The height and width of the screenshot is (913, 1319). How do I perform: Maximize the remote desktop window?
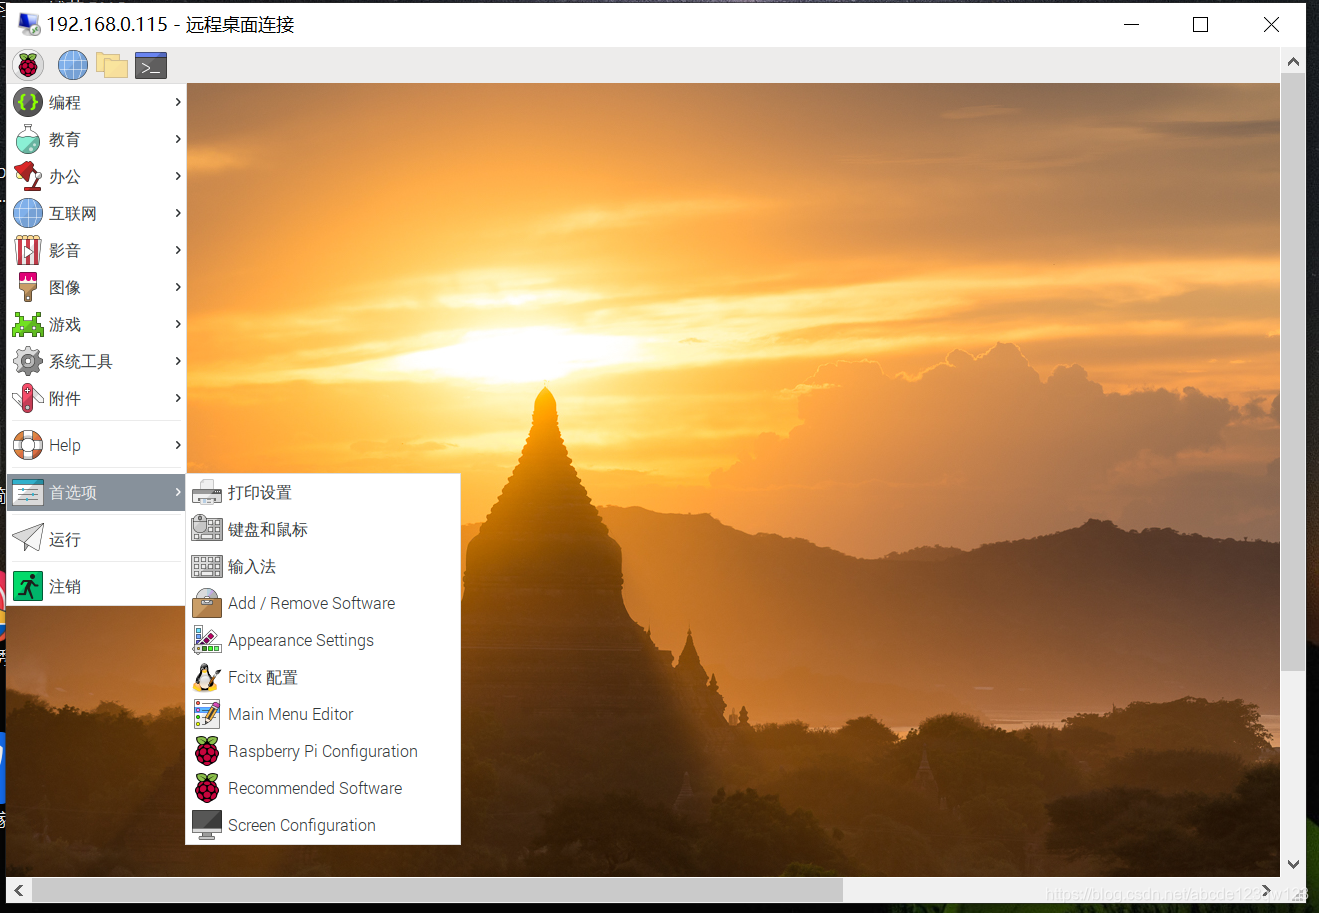tap(1201, 24)
